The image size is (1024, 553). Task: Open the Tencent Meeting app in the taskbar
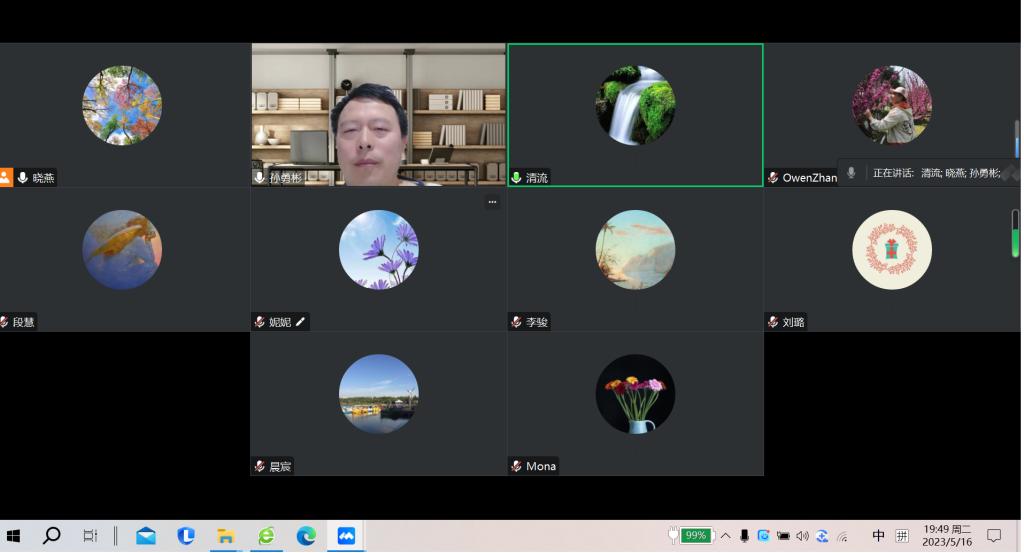pos(346,536)
